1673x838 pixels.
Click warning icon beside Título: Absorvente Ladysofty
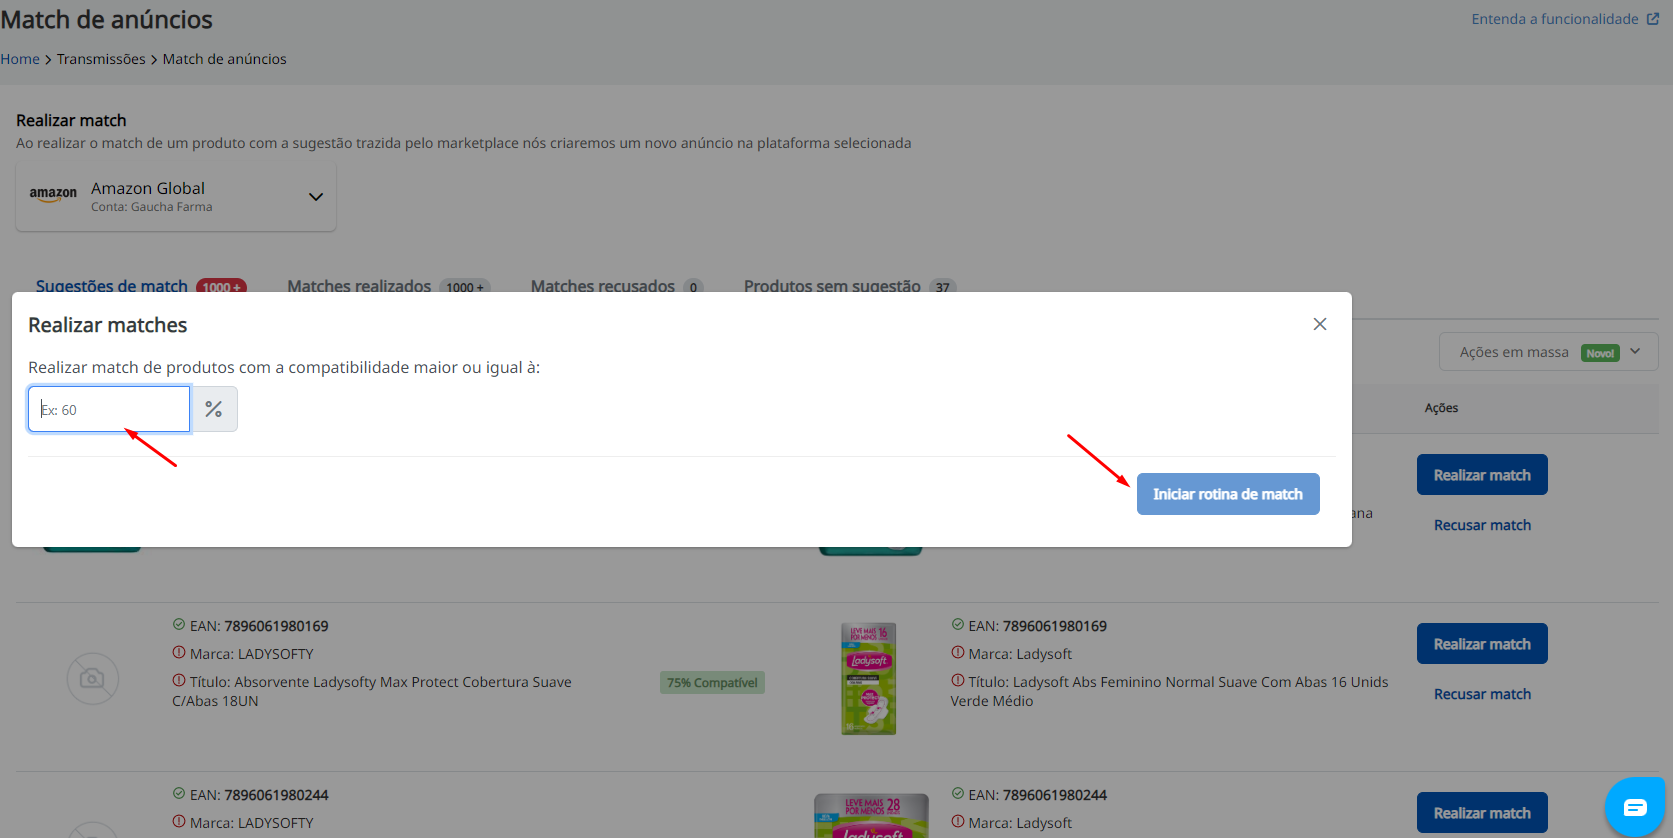click(x=179, y=680)
